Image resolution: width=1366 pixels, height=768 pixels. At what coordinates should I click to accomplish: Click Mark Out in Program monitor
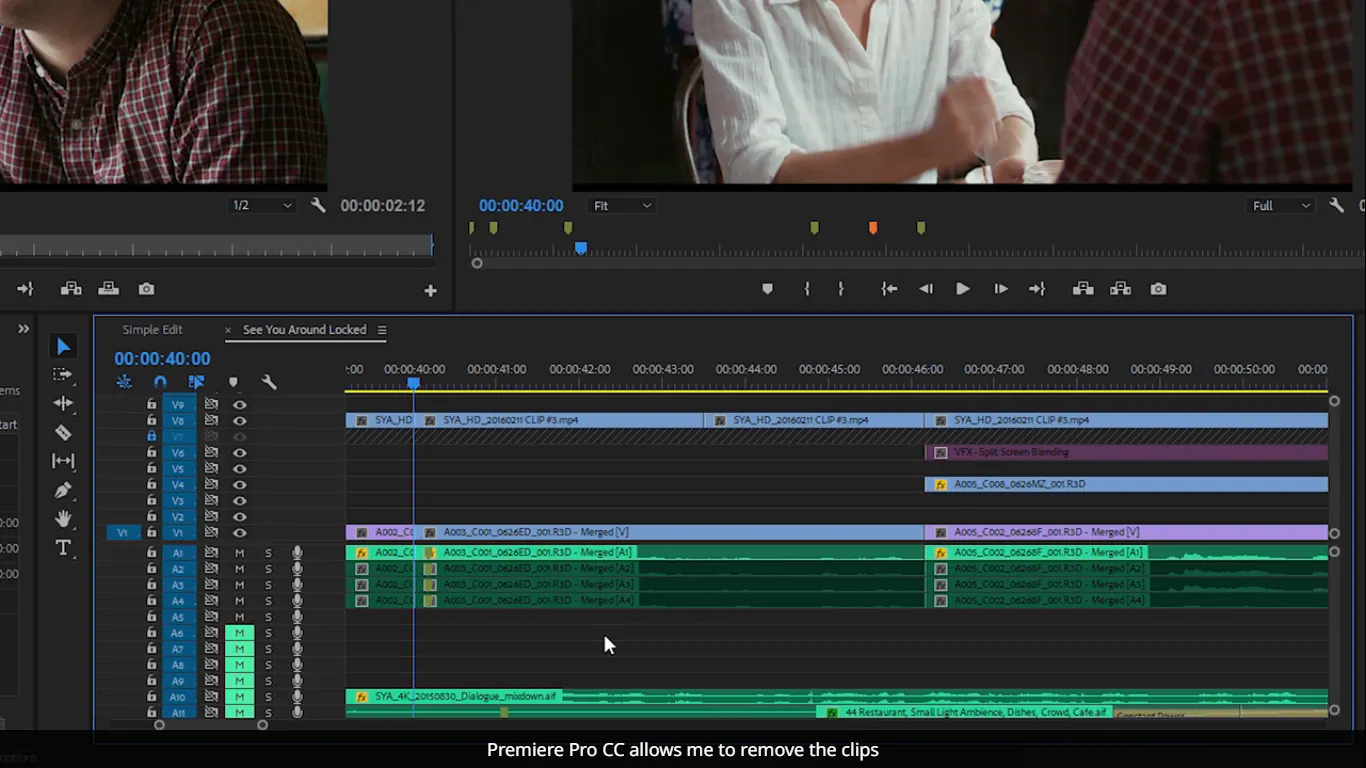click(x=840, y=289)
